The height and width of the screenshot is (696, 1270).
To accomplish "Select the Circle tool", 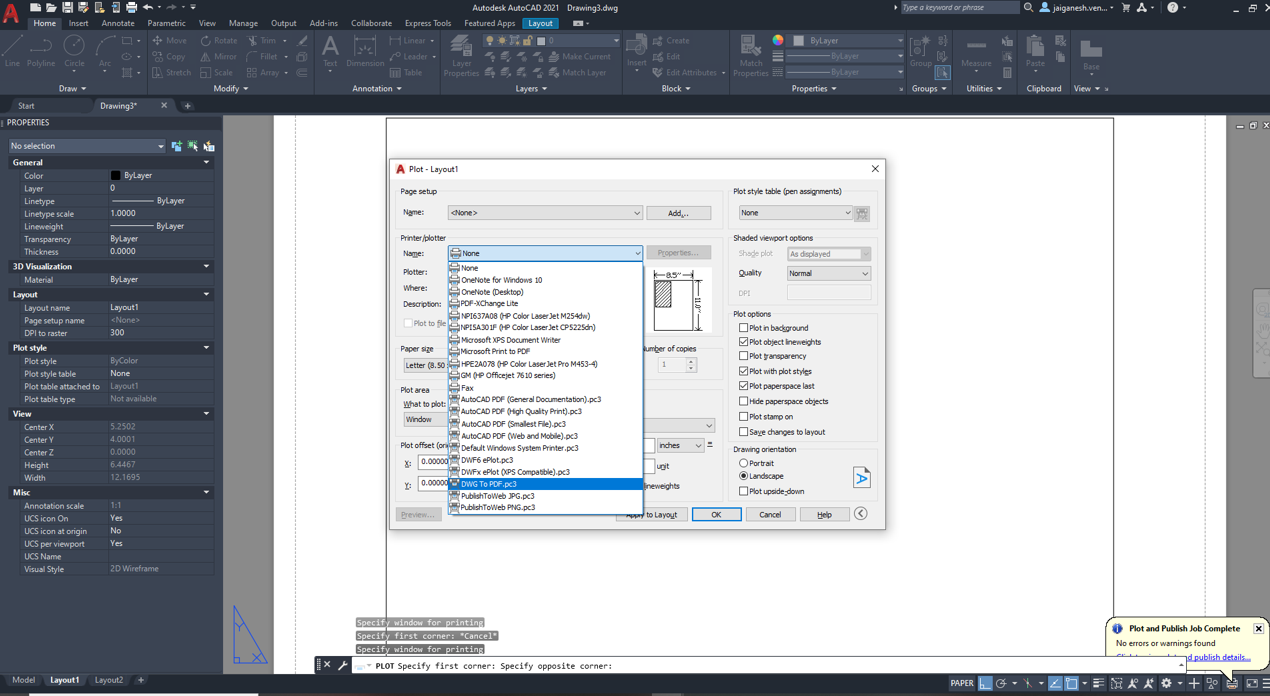I will pos(73,47).
